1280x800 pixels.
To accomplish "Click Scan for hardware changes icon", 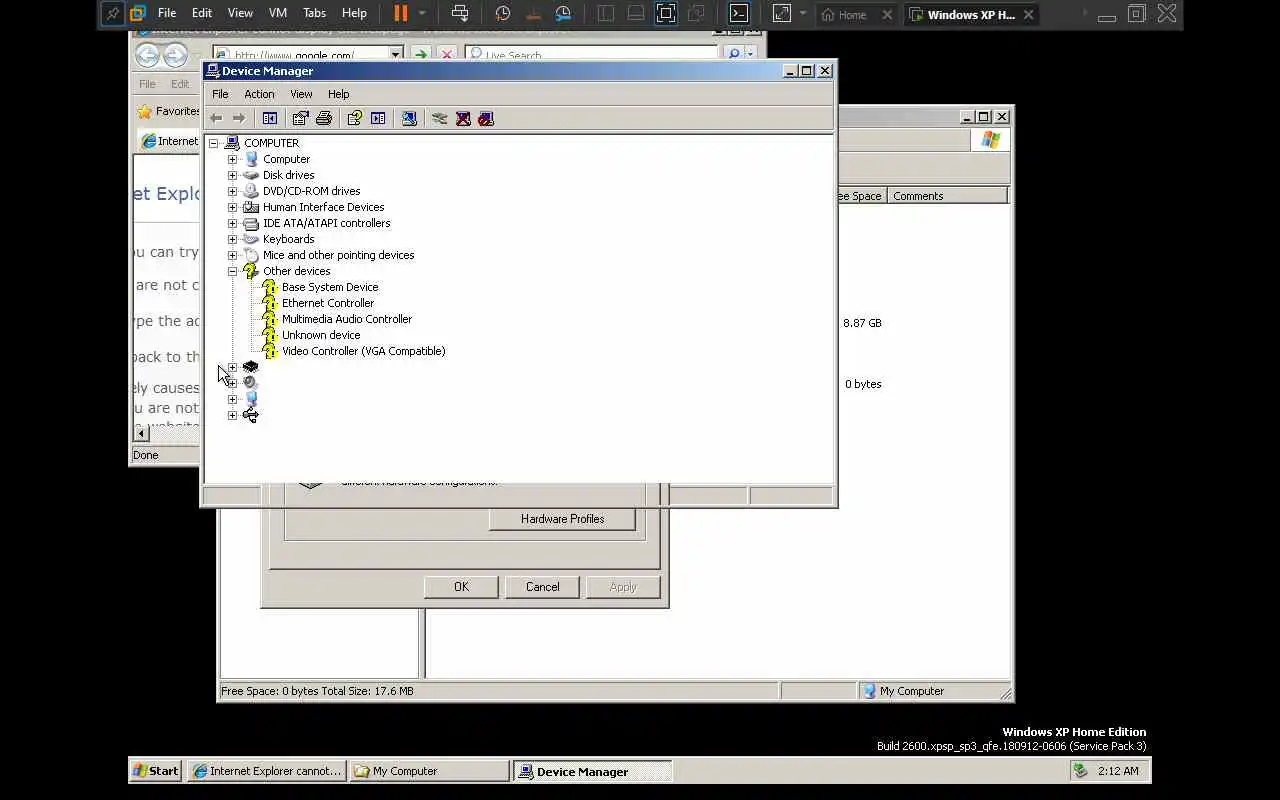I will (x=409, y=118).
